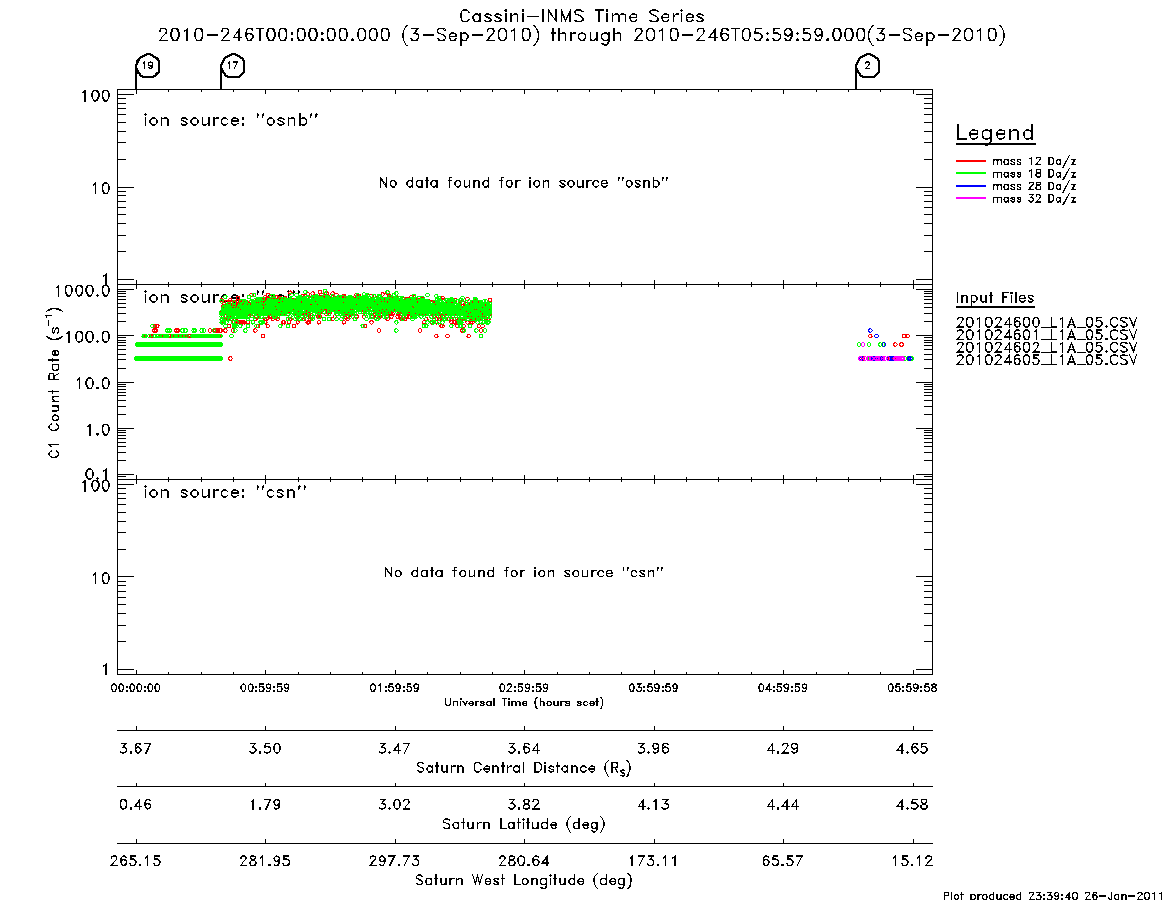Click the latitude value 1.79
This screenshot has height=900, width=1165.
click(x=265, y=805)
